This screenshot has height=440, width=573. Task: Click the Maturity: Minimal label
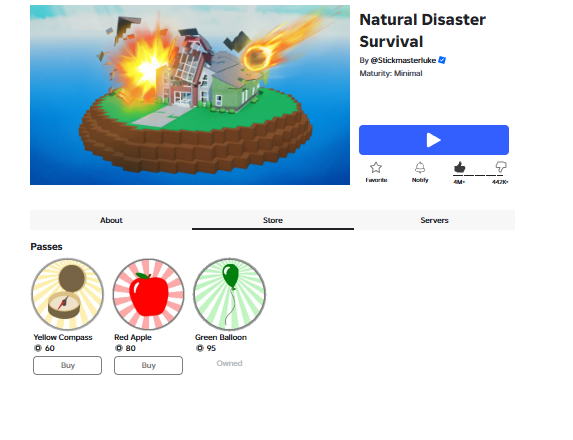[x=391, y=73]
